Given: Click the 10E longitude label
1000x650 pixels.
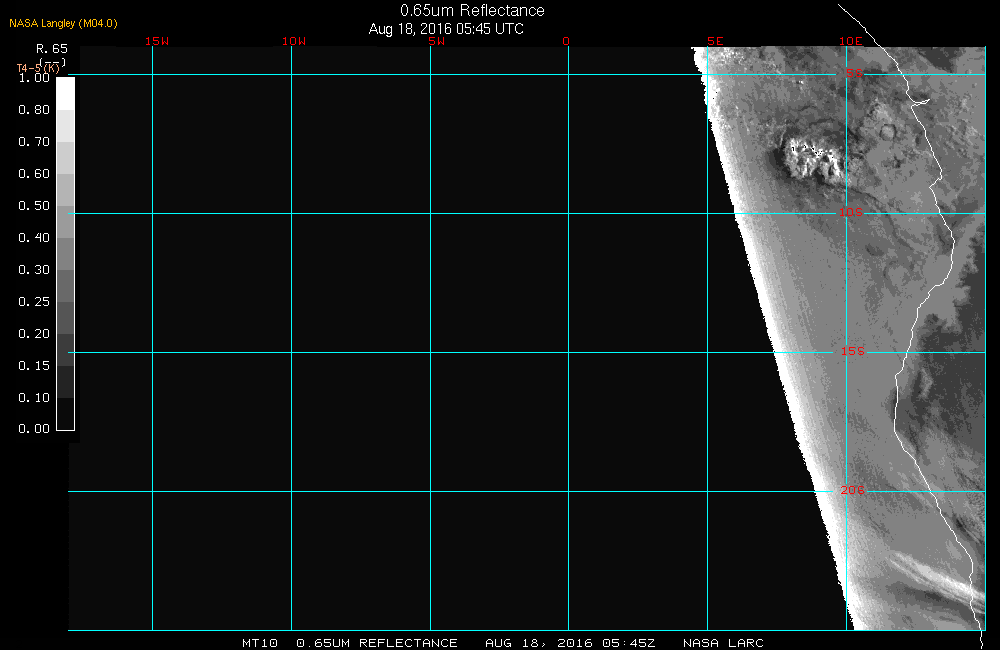Looking at the screenshot, I should 851,41.
